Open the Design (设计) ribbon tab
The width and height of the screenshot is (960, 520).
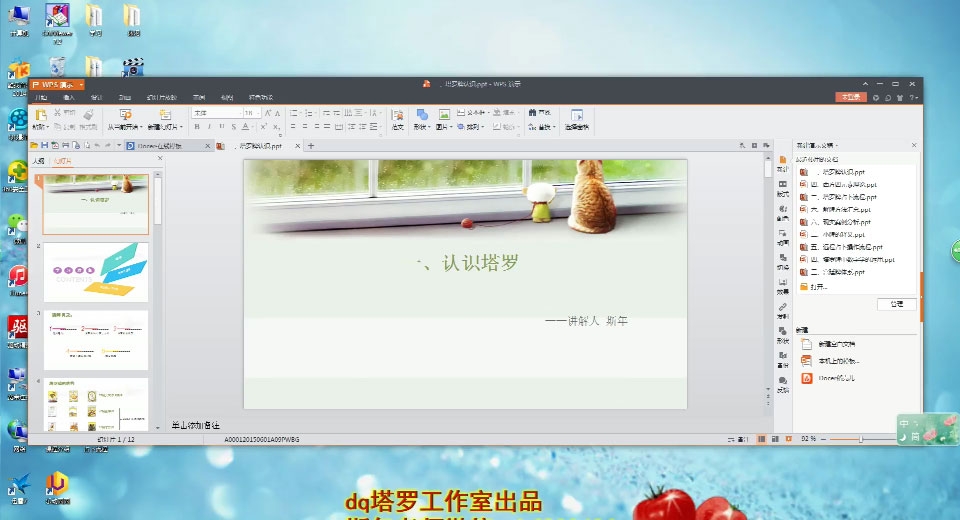pos(97,97)
